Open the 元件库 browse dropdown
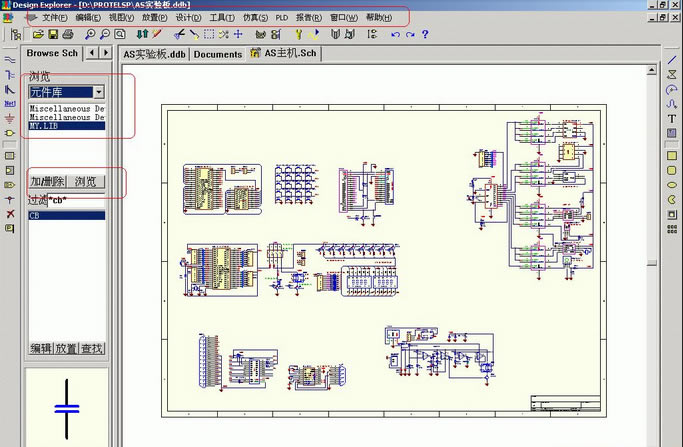 99,92
